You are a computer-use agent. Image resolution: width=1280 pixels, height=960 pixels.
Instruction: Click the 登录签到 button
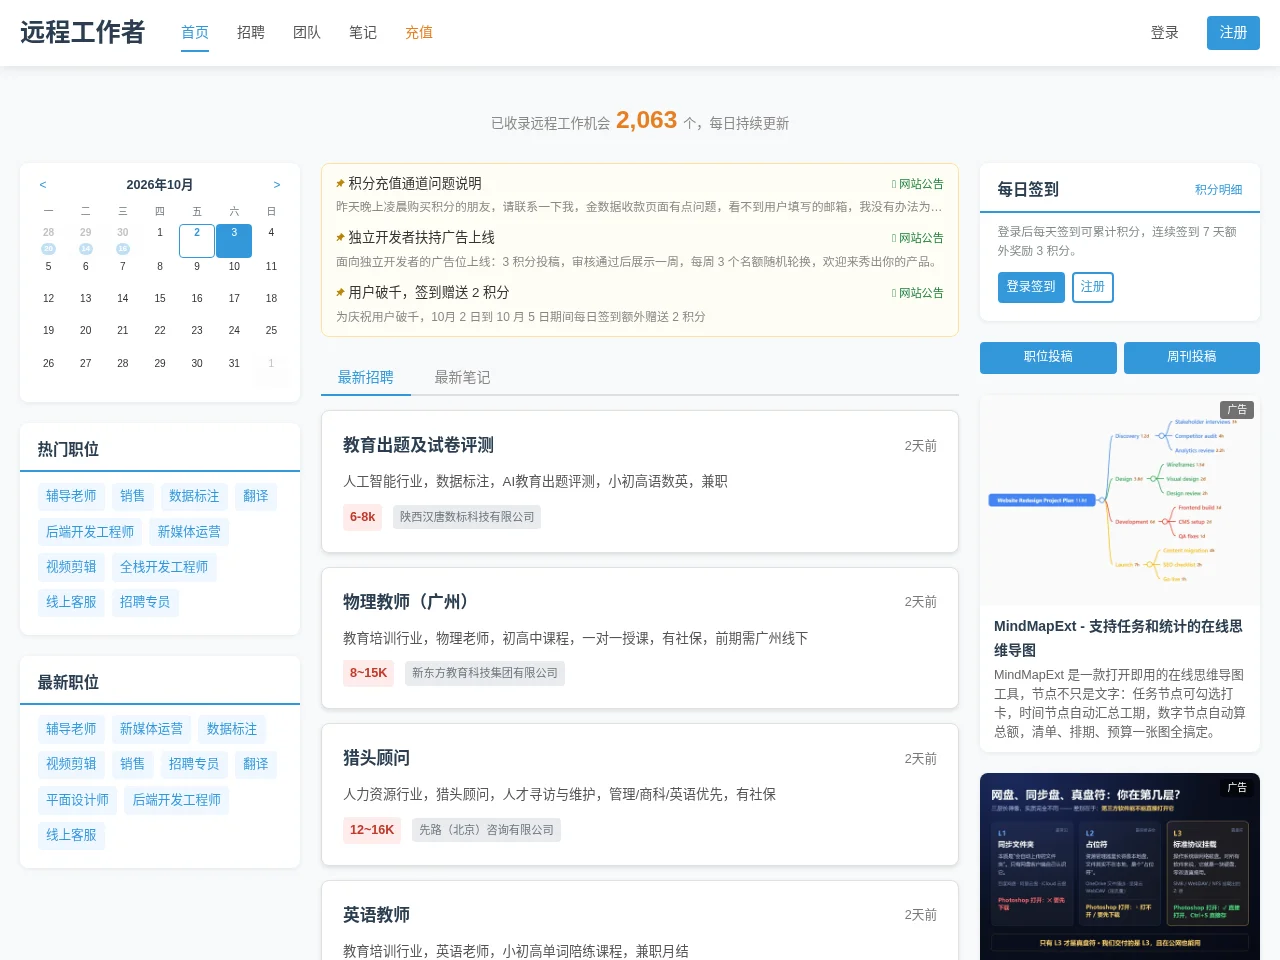point(1031,287)
